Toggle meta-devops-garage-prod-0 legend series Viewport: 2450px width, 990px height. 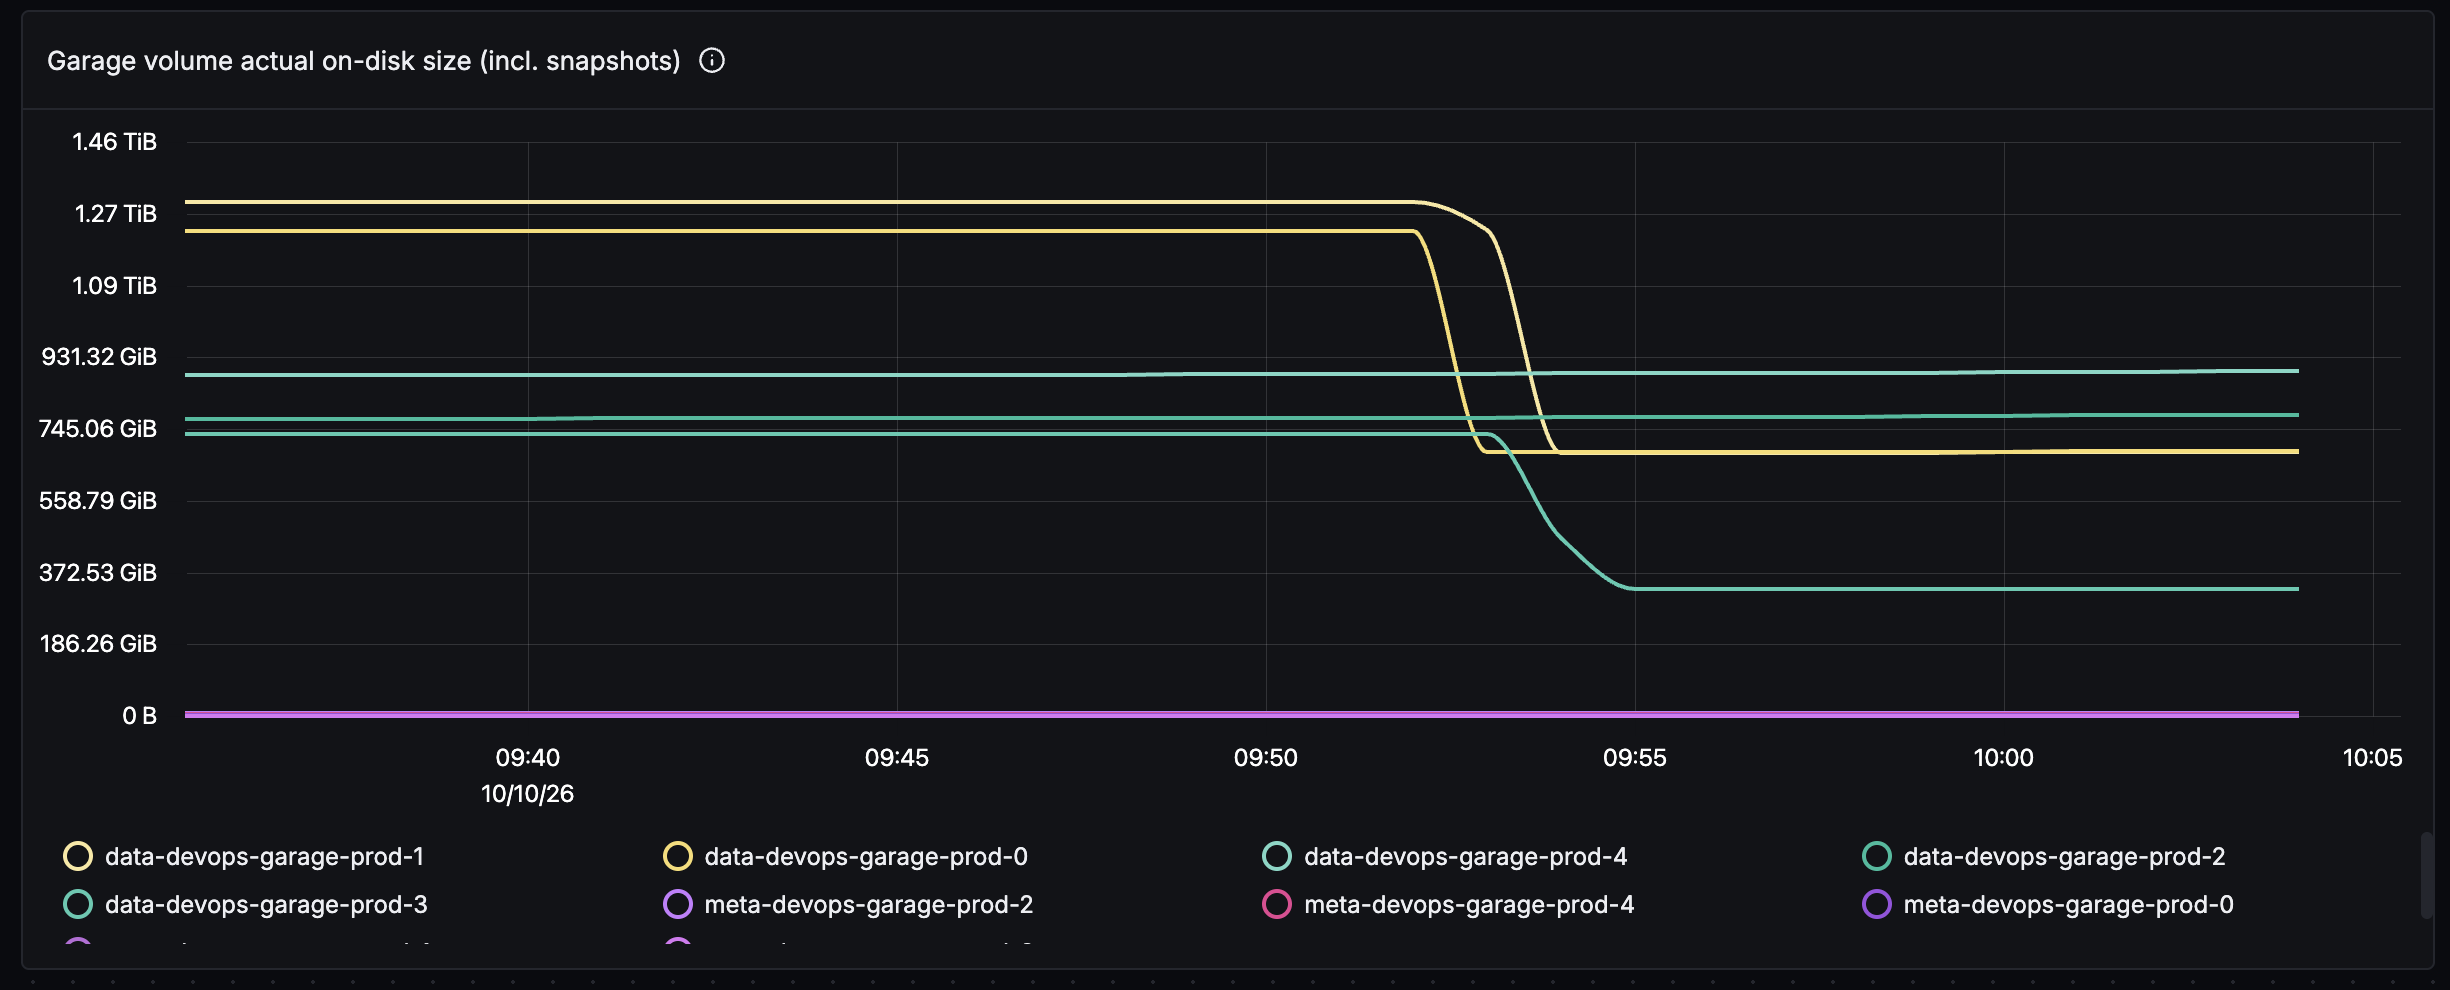tap(2048, 905)
